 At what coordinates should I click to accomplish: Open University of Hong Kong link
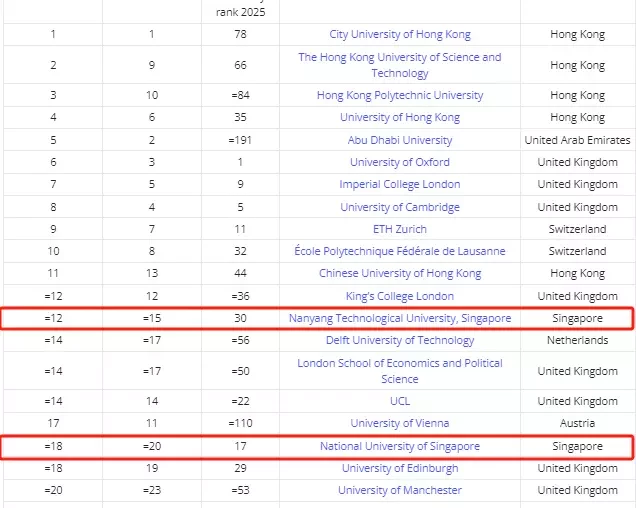[400, 117]
